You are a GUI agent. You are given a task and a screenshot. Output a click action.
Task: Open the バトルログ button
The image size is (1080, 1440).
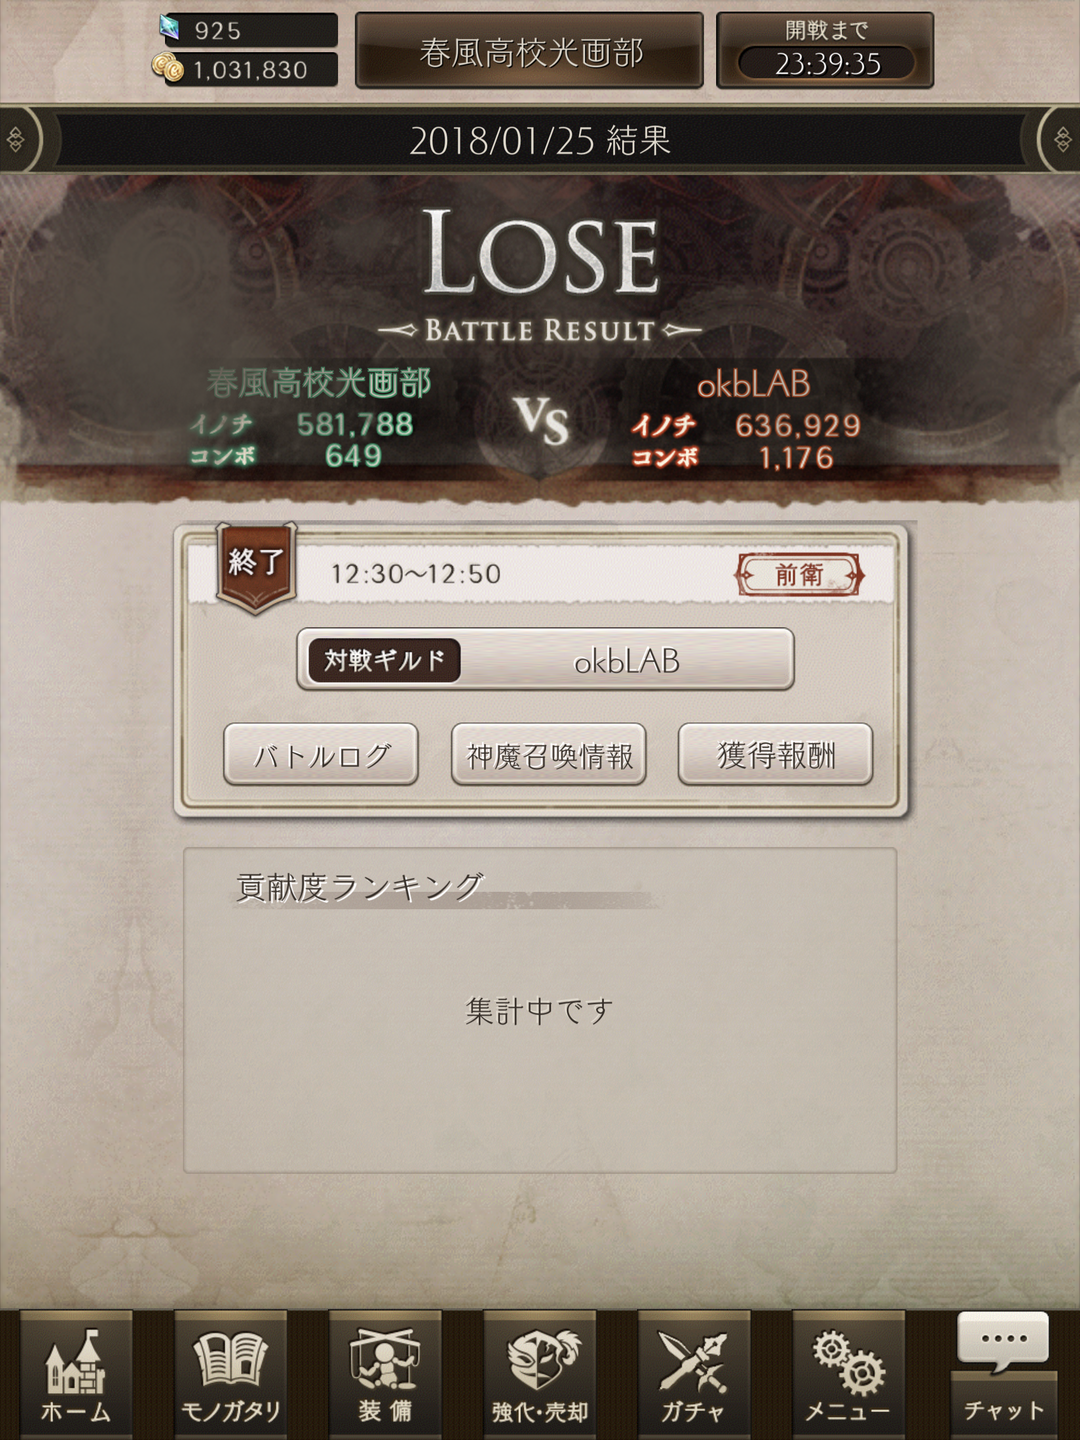321,755
